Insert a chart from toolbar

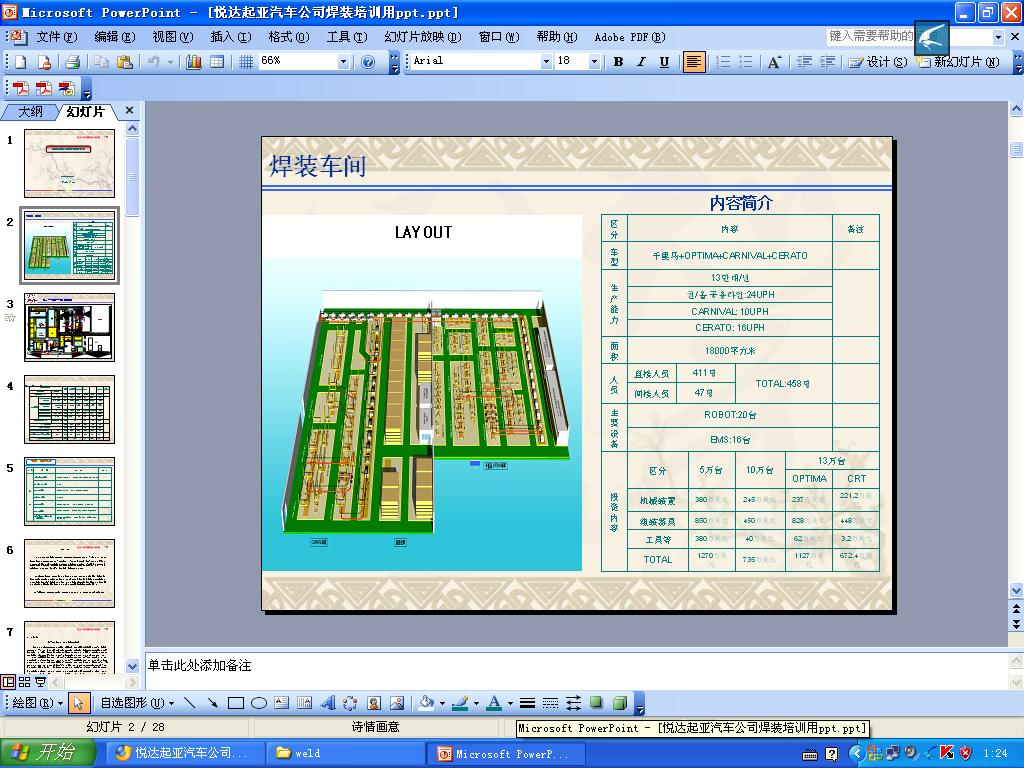(193, 61)
